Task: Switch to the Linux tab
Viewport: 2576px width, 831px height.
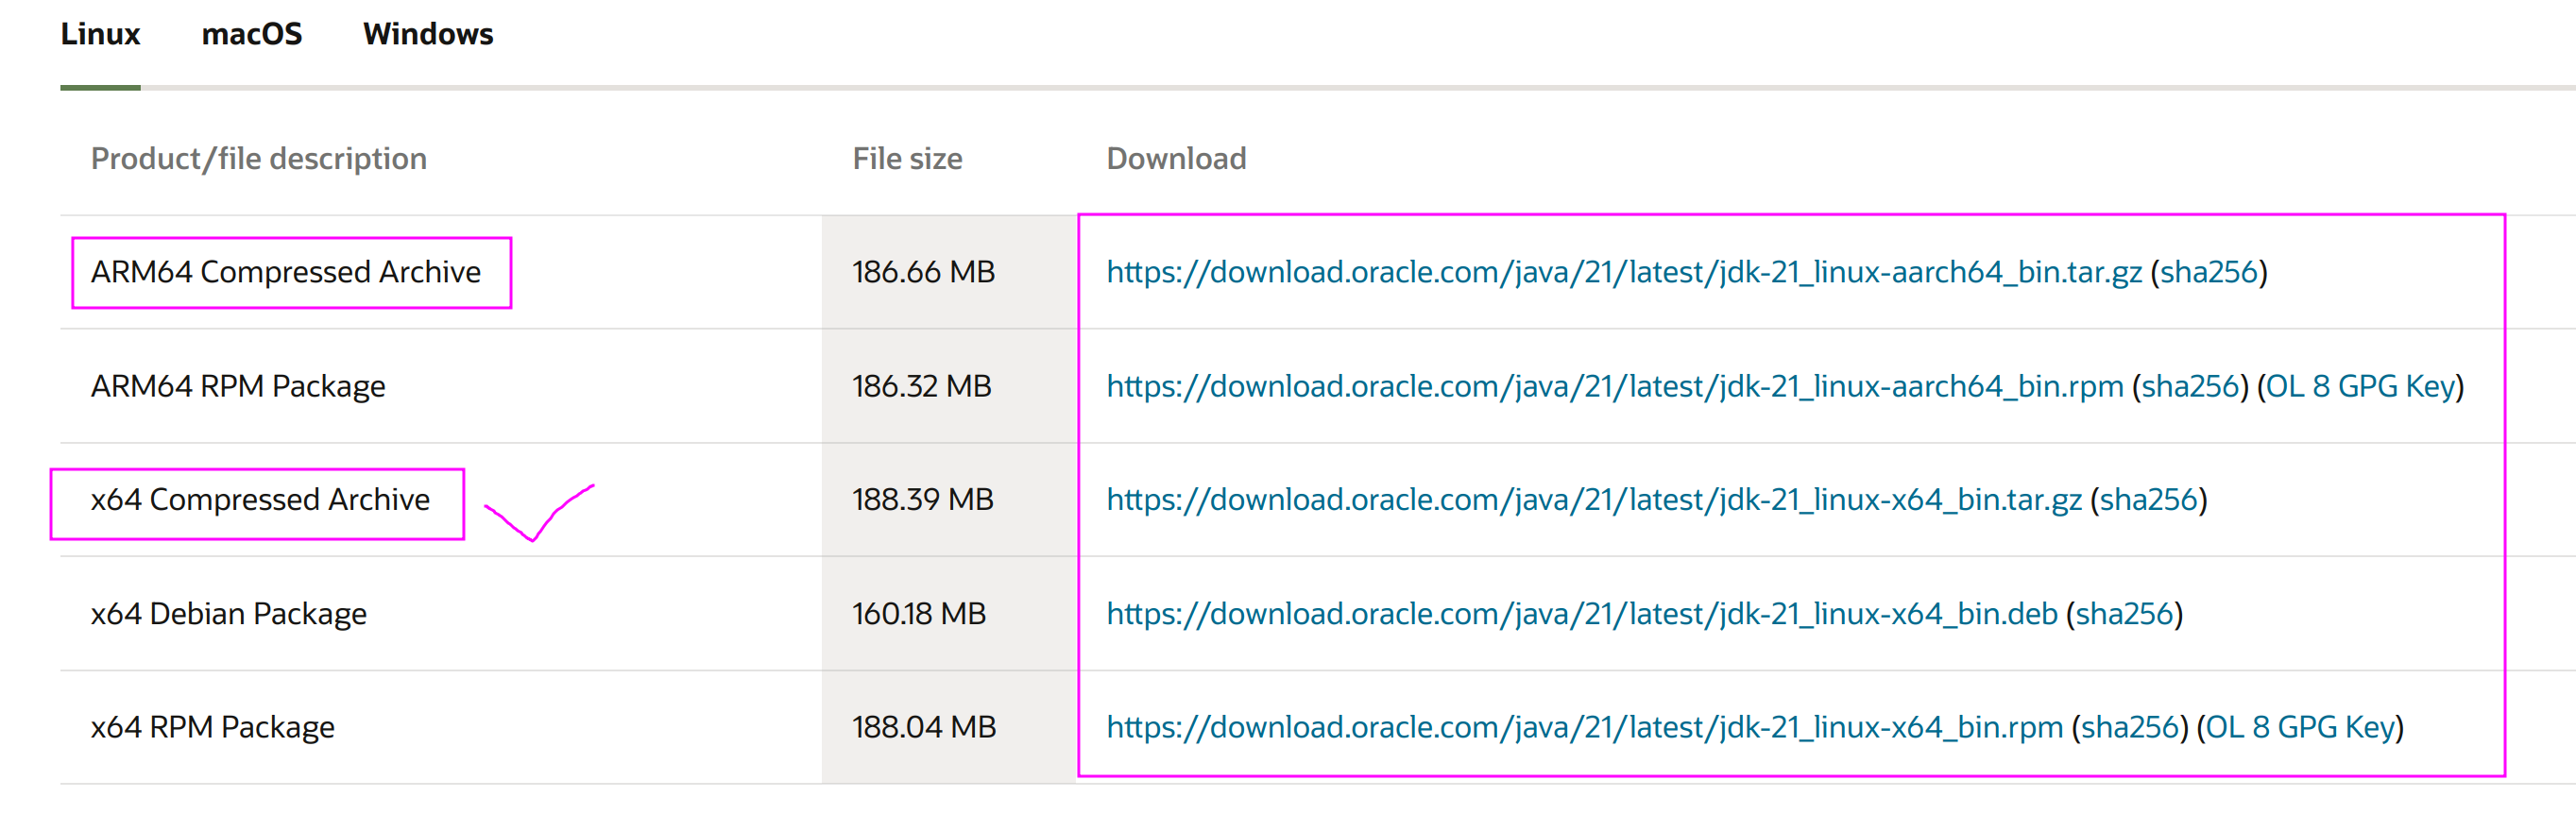Action: pos(100,35)
